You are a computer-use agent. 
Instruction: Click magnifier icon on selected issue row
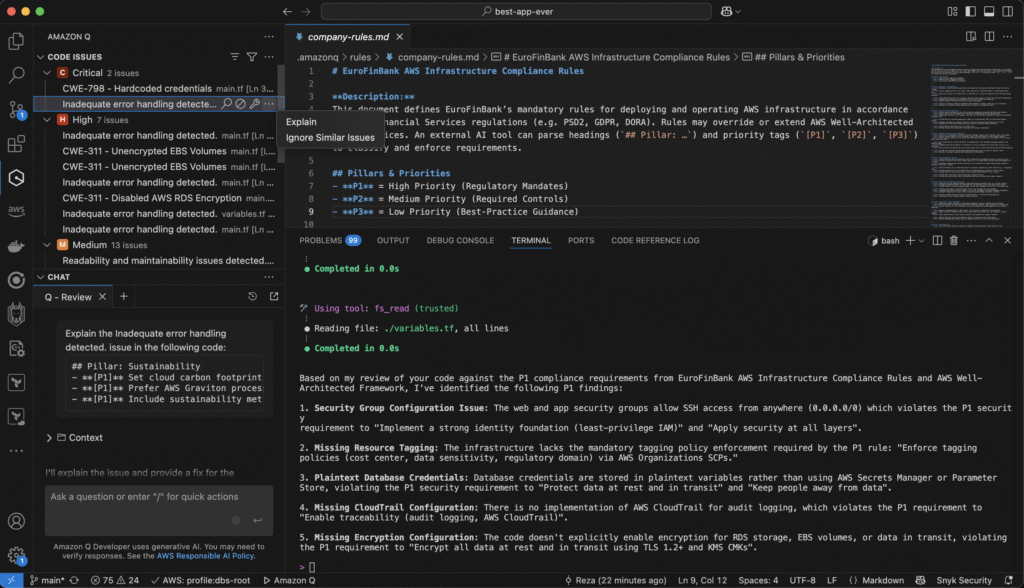point(227,104)
